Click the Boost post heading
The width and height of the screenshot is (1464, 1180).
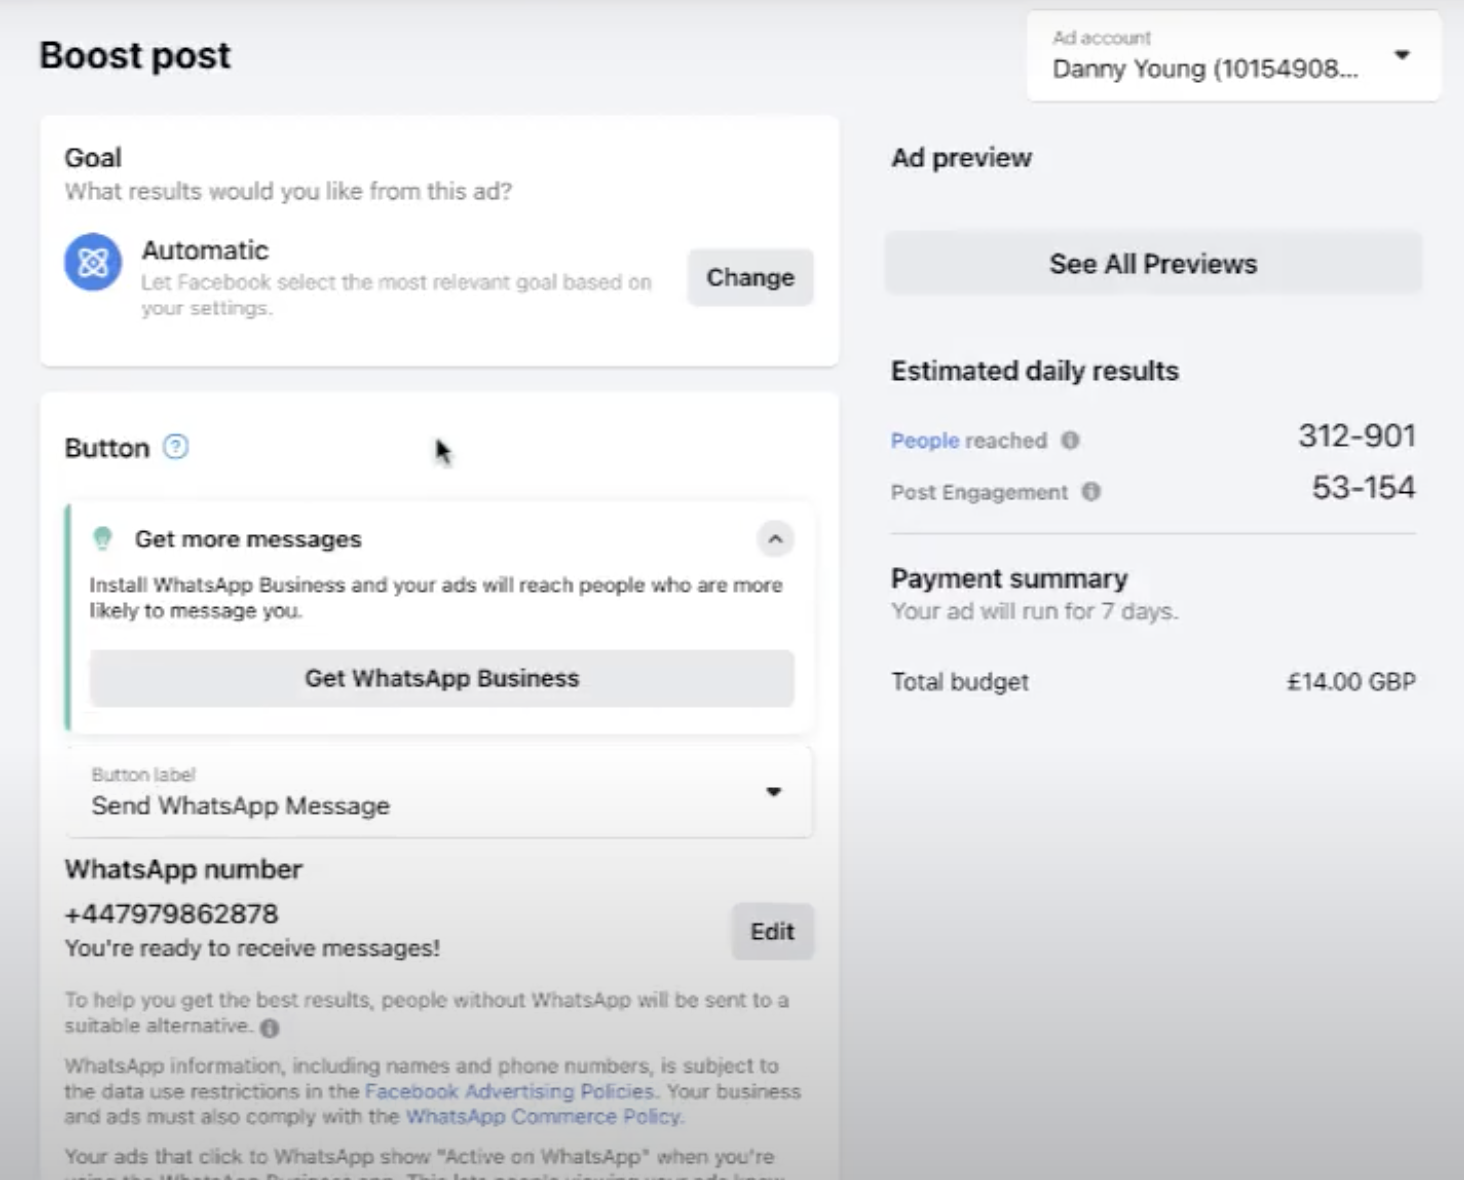[x=135, y=55]
